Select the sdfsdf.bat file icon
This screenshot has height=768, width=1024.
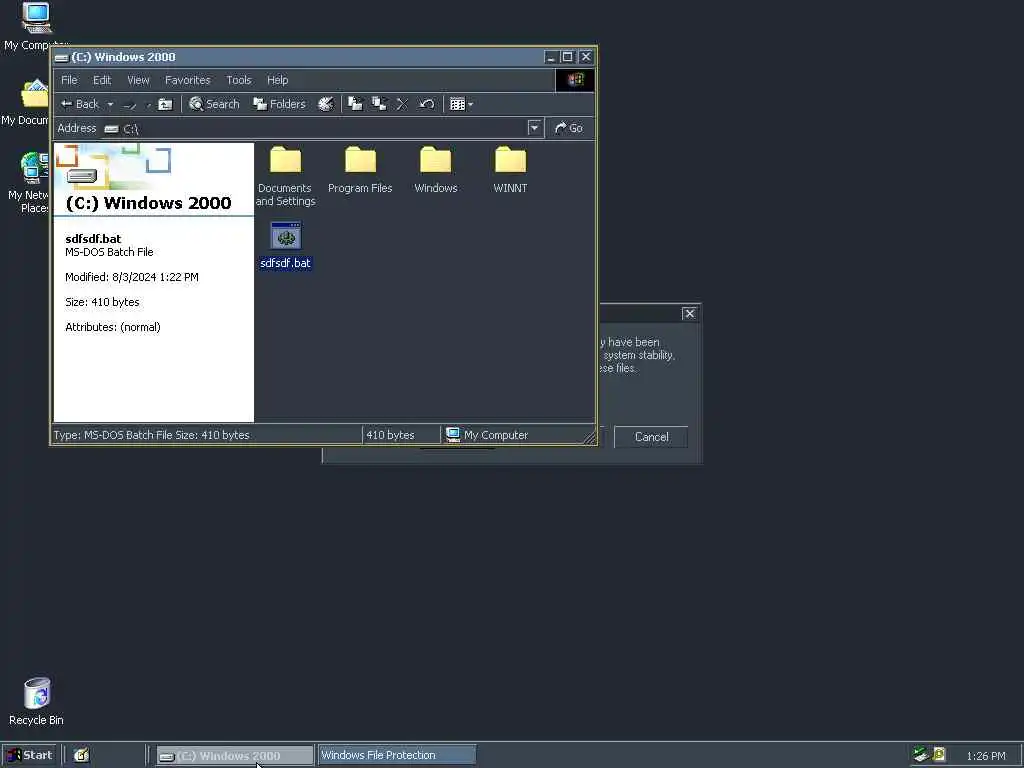pyautogui.click(x=286, y=235)
